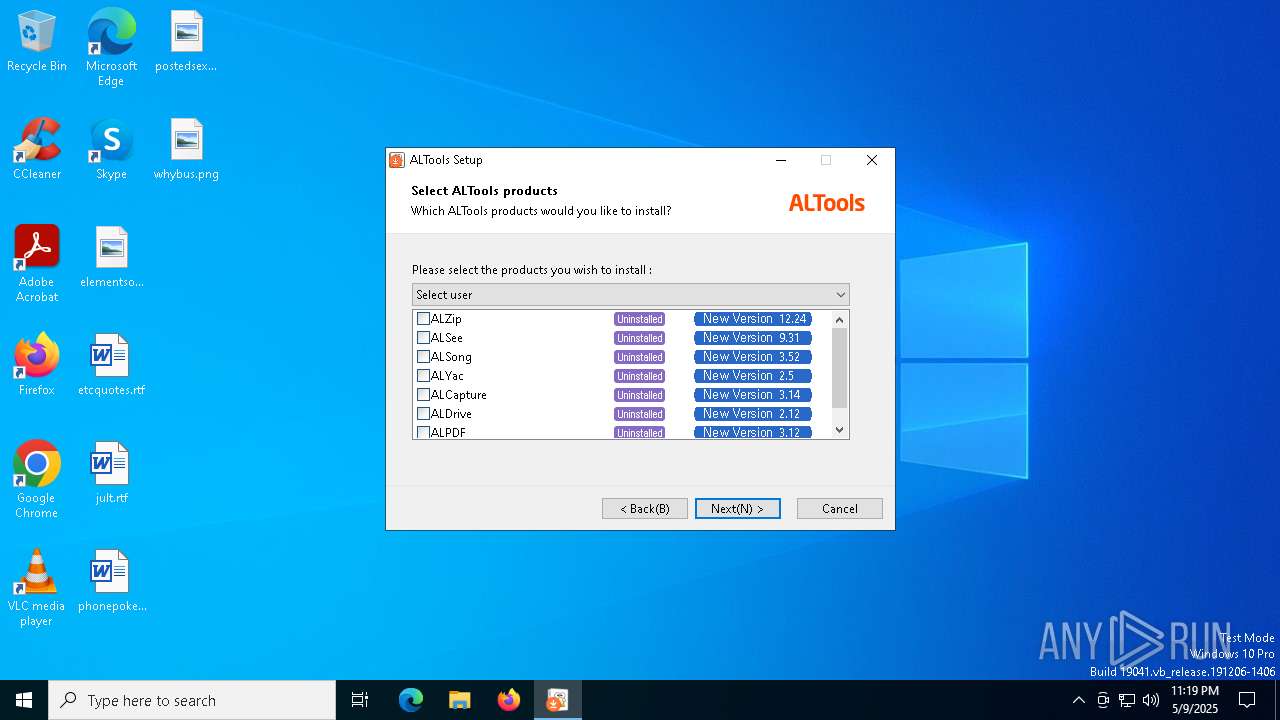
Task: Open Task View from the taskbar
Action: point(360,700)
